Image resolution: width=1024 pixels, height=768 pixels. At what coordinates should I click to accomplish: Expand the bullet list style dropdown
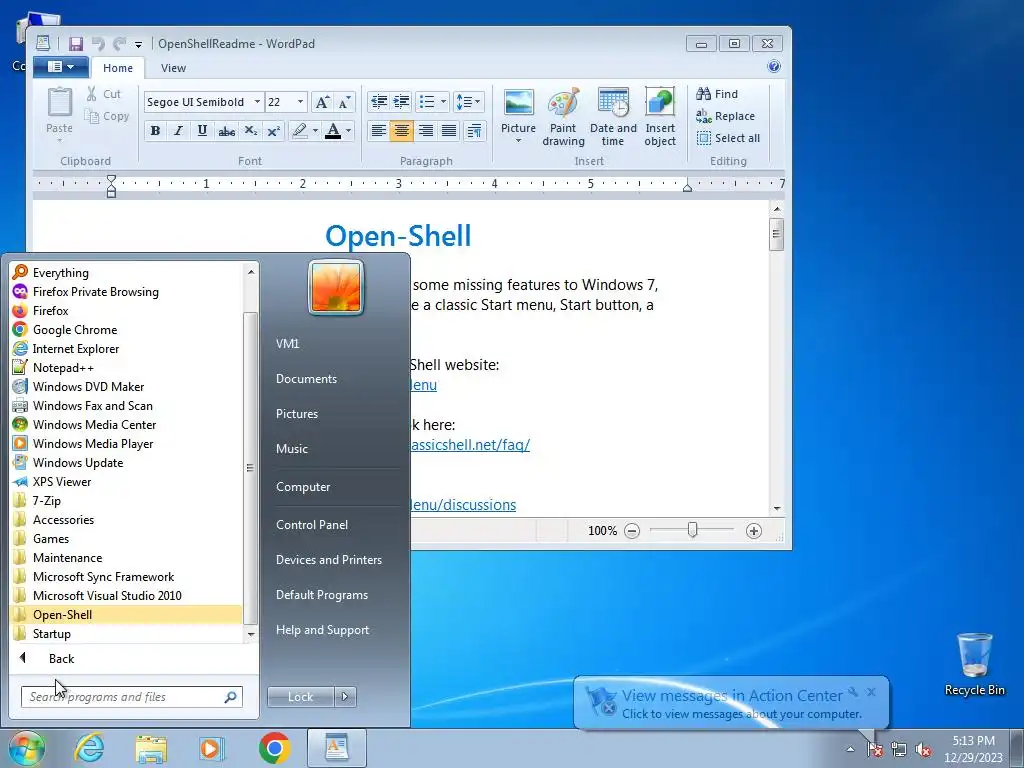(443, 101)
